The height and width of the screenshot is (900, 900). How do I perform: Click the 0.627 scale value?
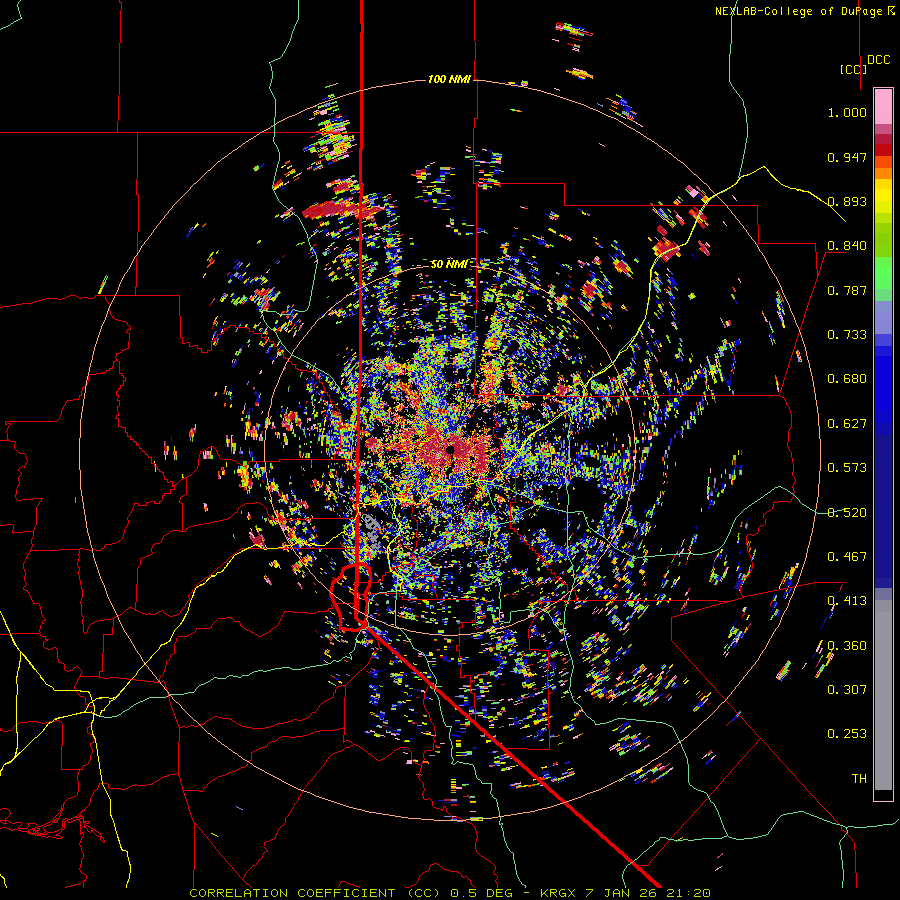click(847, 424)
